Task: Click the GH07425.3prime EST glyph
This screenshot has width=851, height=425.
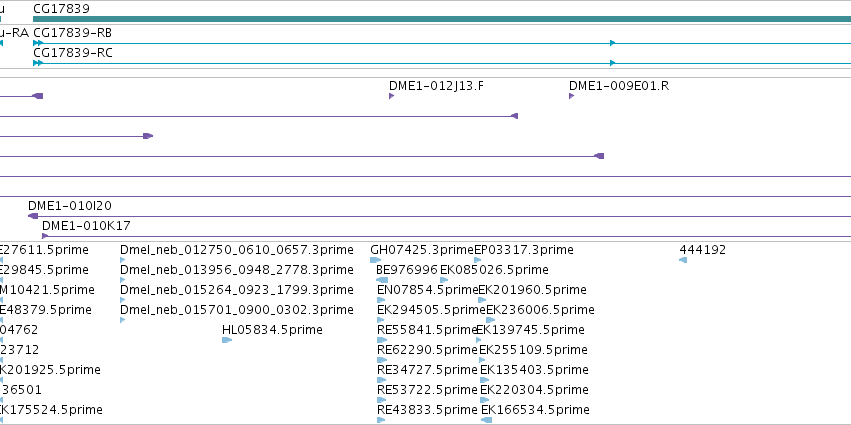Action: click(376, 260)
